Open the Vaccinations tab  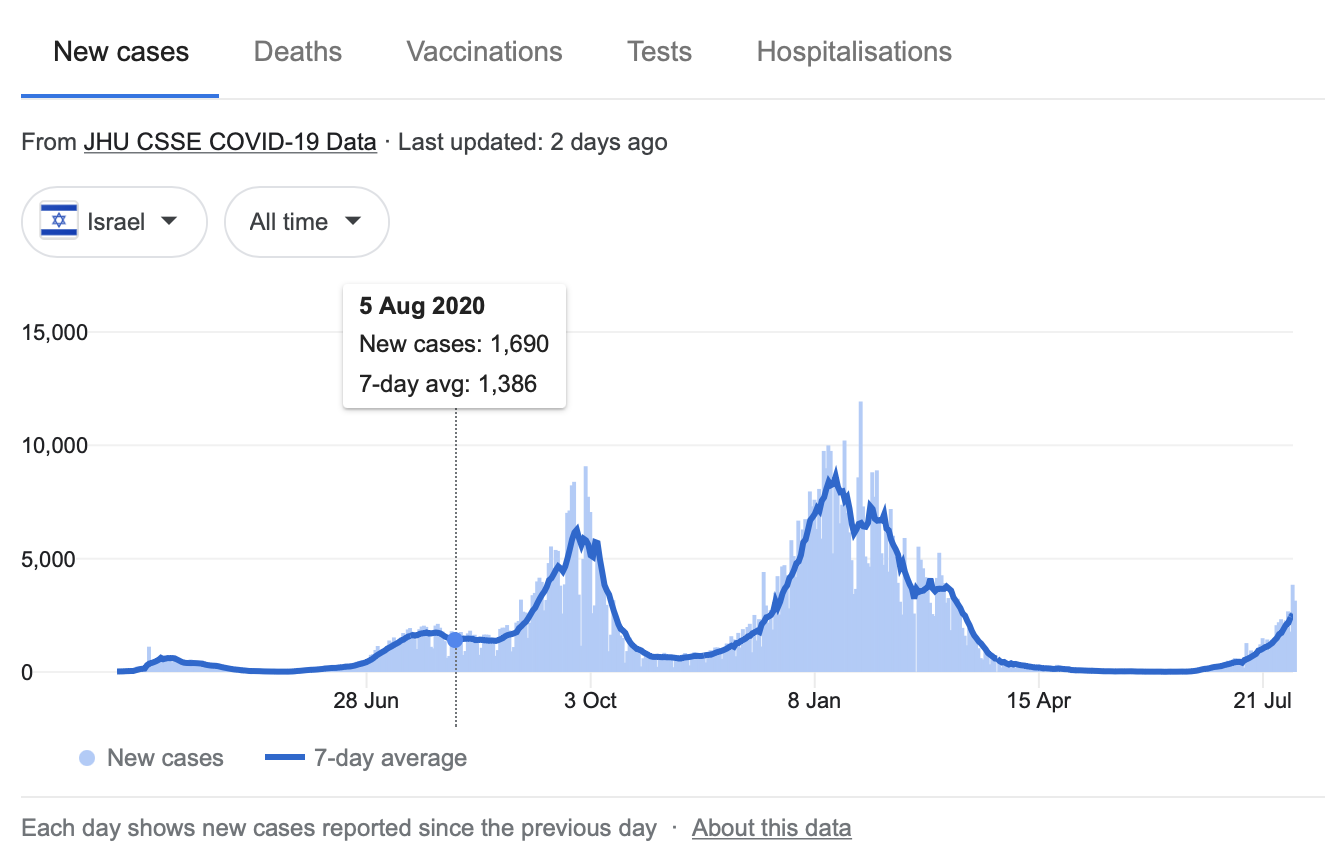[x=484, y=52]
